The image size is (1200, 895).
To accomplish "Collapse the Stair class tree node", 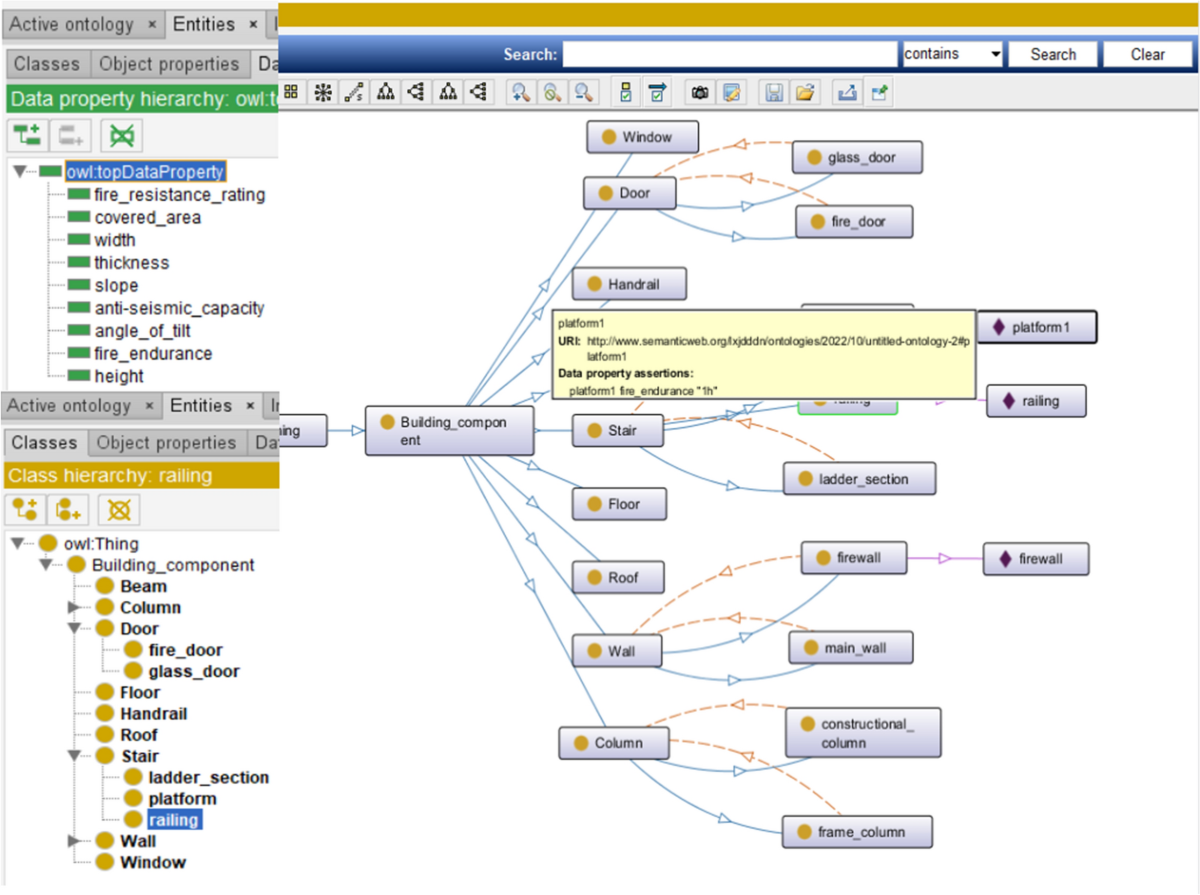I will tap(75, 757).
